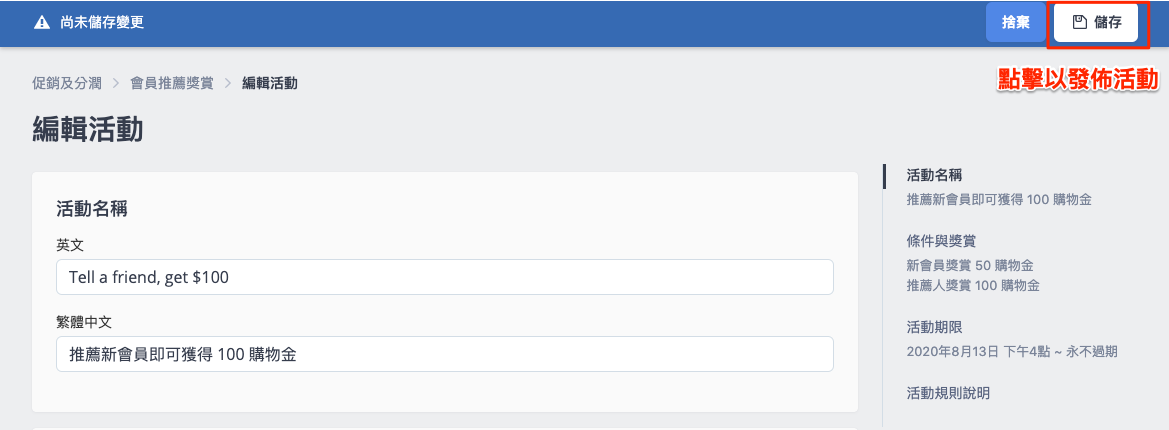
Task: Click the 捨棄 discard button
Action: pos(1015,22)
